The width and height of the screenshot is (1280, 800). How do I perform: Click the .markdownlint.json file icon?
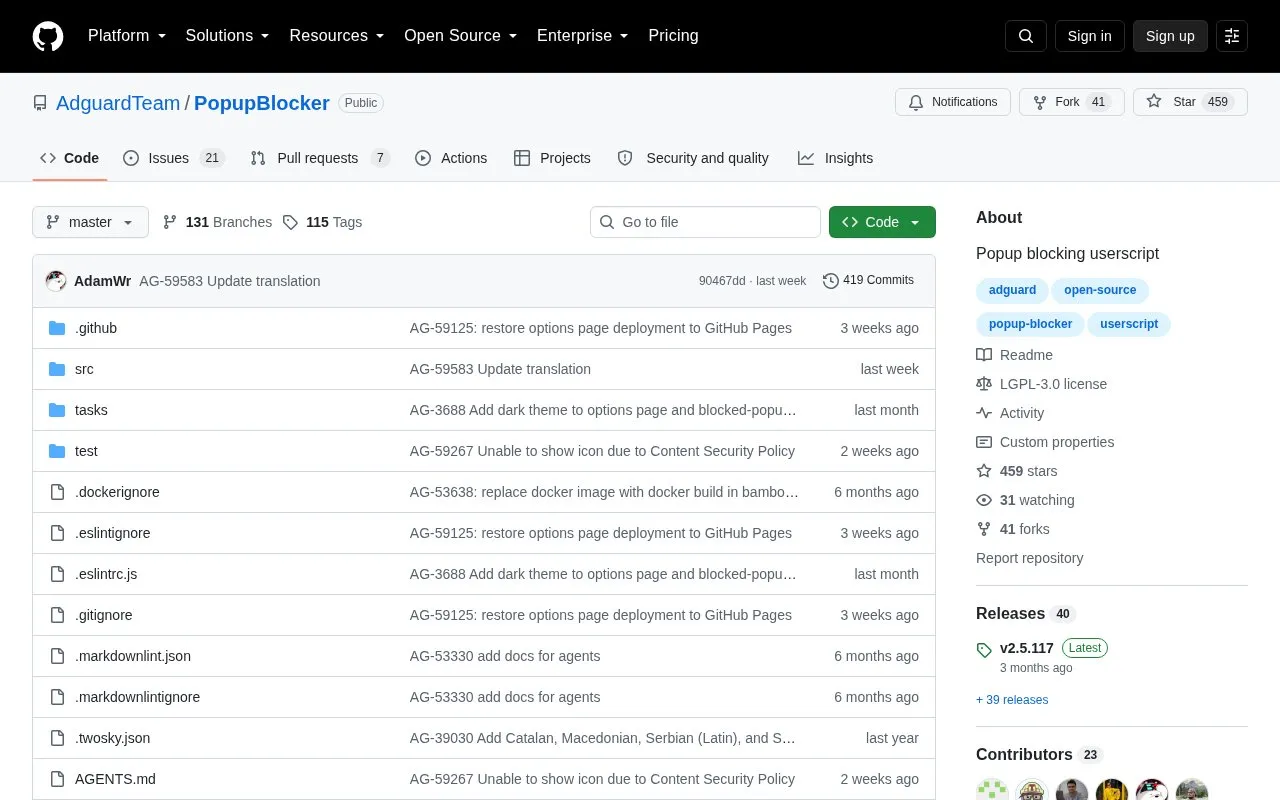tap(57, 656)
